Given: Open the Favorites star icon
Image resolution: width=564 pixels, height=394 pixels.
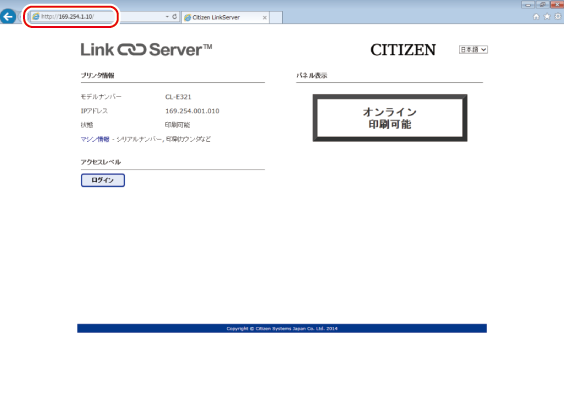Looking at the screenshot, I should point(547,17).
